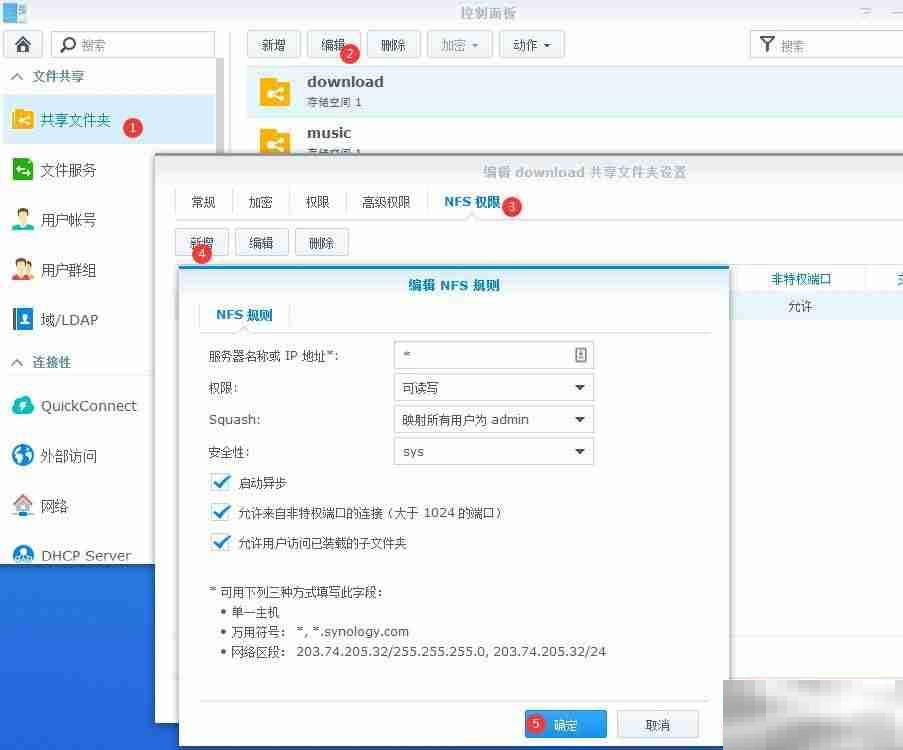Click 编辑 in NFS permissions dialog
Screen dimensions: 903x750
click(x=261, y=243)
